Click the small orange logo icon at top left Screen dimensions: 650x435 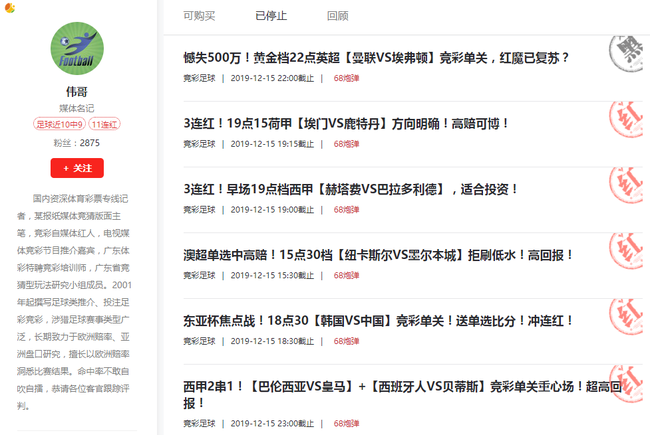pyautogui.click(x=10, y=7)
